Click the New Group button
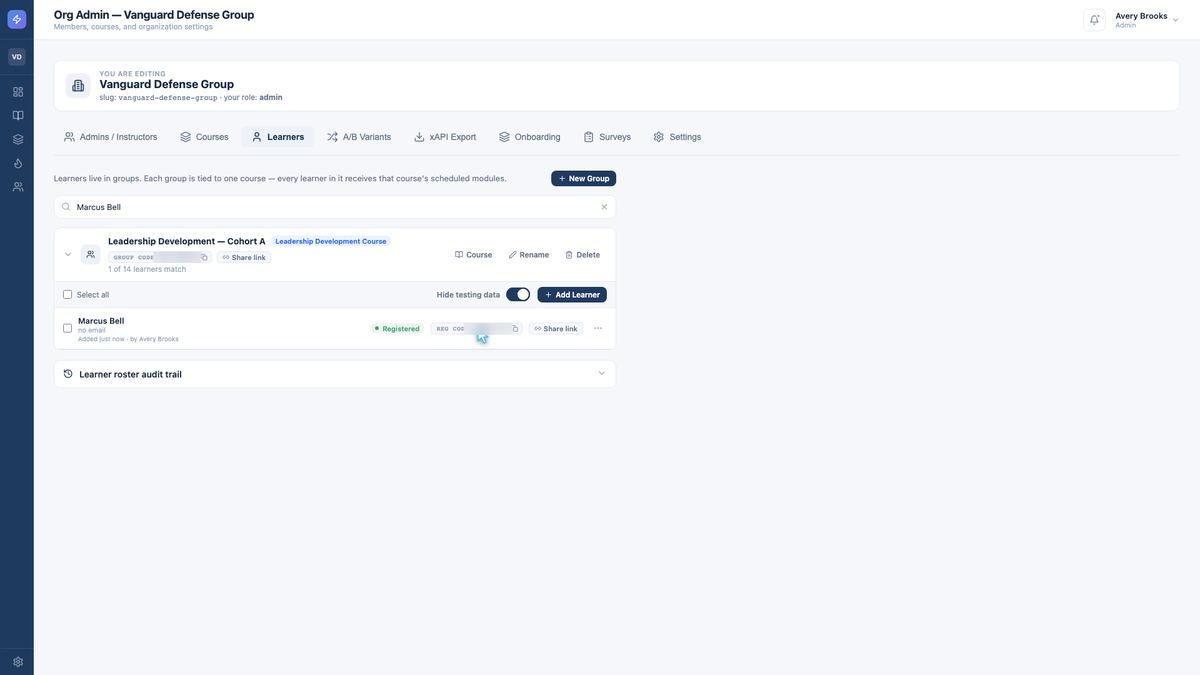 [584, 178]
